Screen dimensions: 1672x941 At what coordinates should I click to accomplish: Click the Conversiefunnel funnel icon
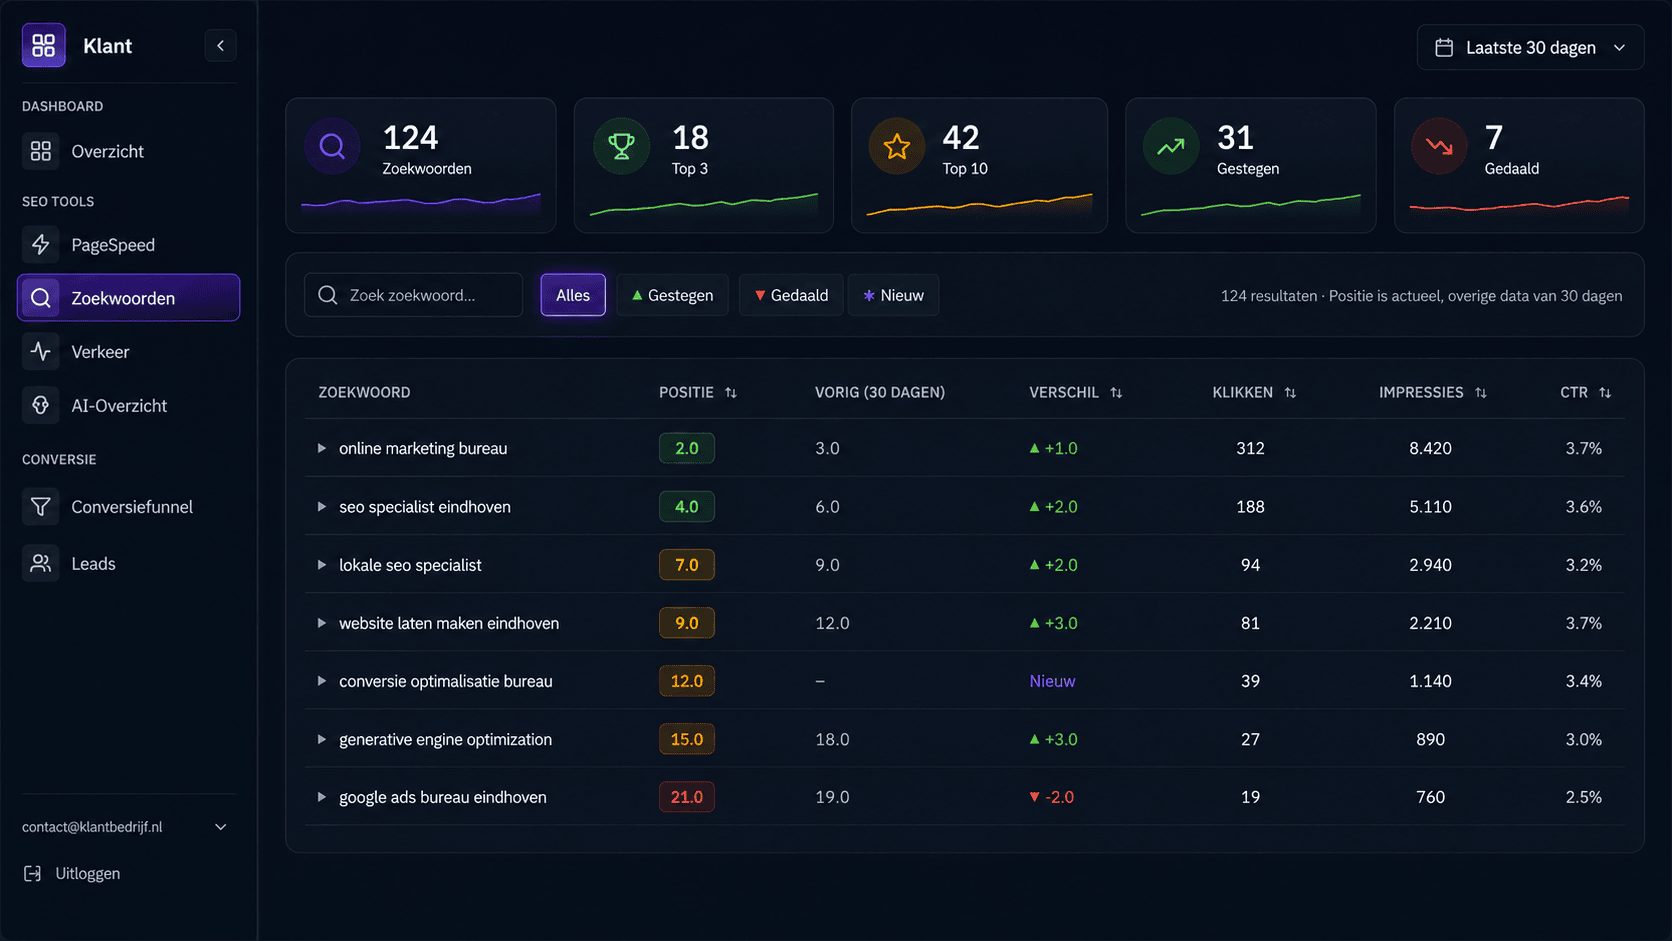(40, 506)
